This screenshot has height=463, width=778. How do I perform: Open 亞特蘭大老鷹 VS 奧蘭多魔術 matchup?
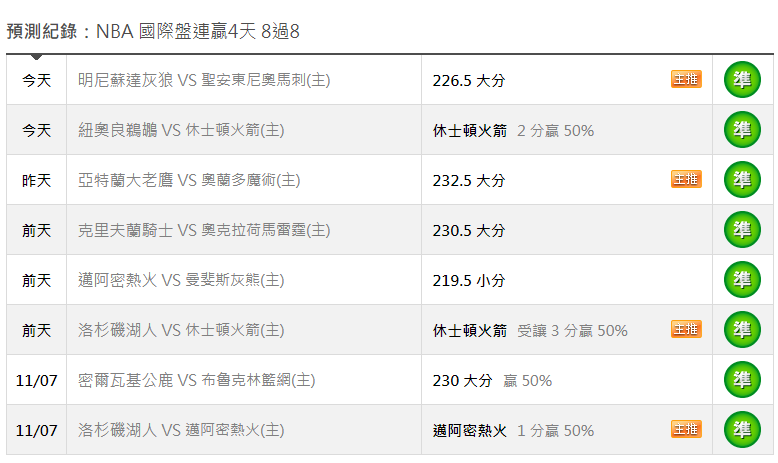coord(189,180)
